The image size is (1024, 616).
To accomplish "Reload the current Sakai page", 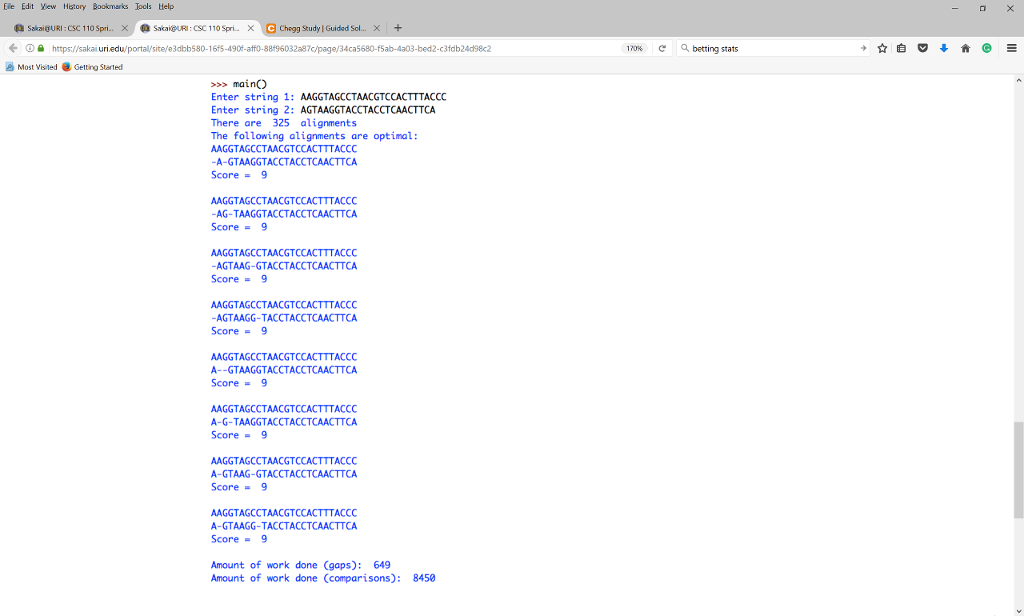I will (662, 47).
